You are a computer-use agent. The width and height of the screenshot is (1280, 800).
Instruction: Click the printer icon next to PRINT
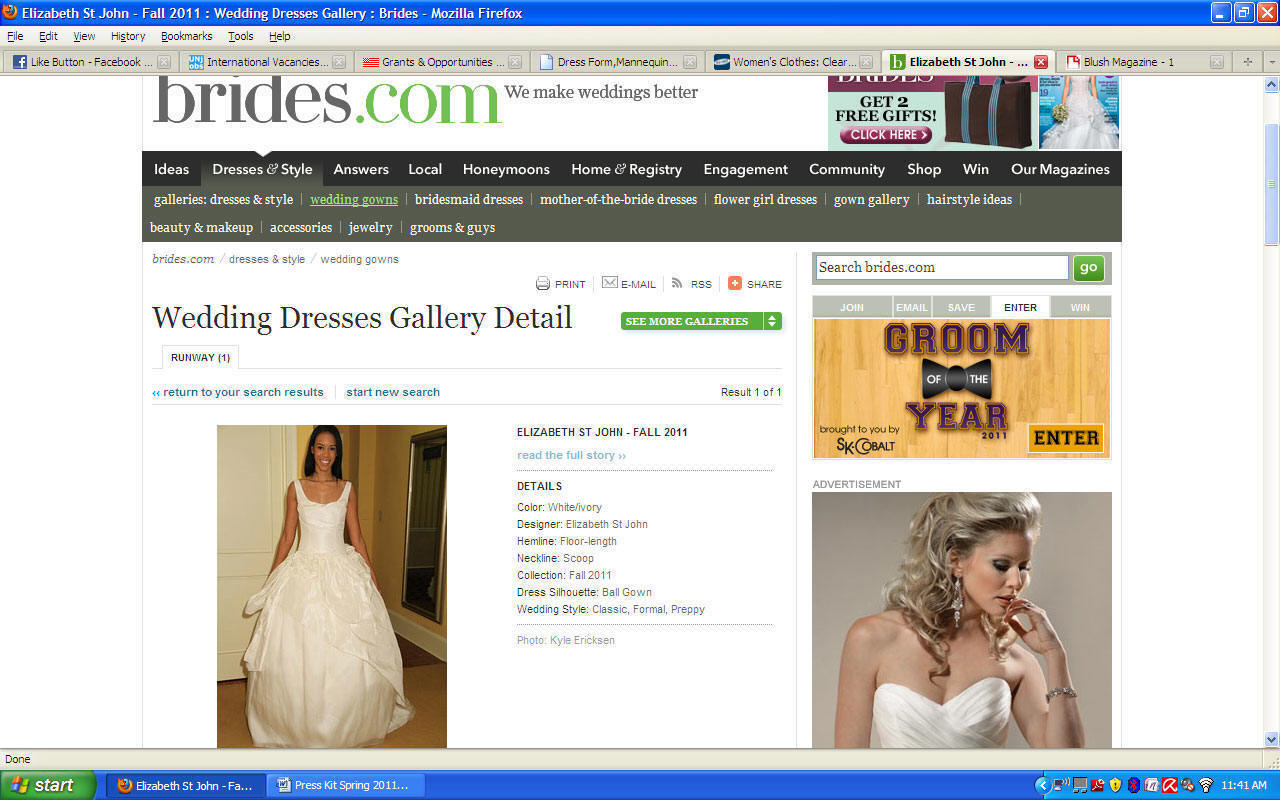(x=543, y=284)
